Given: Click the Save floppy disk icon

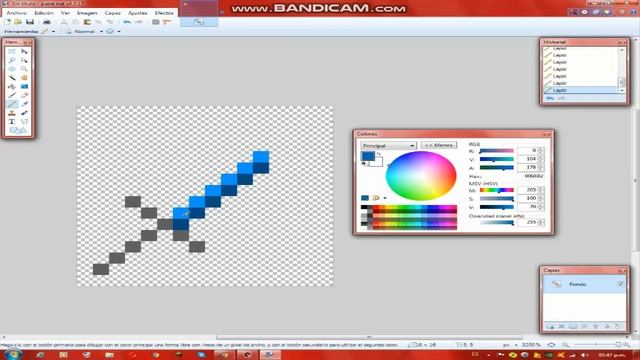Looking at the screenshot, I should (x=30, y=22).
